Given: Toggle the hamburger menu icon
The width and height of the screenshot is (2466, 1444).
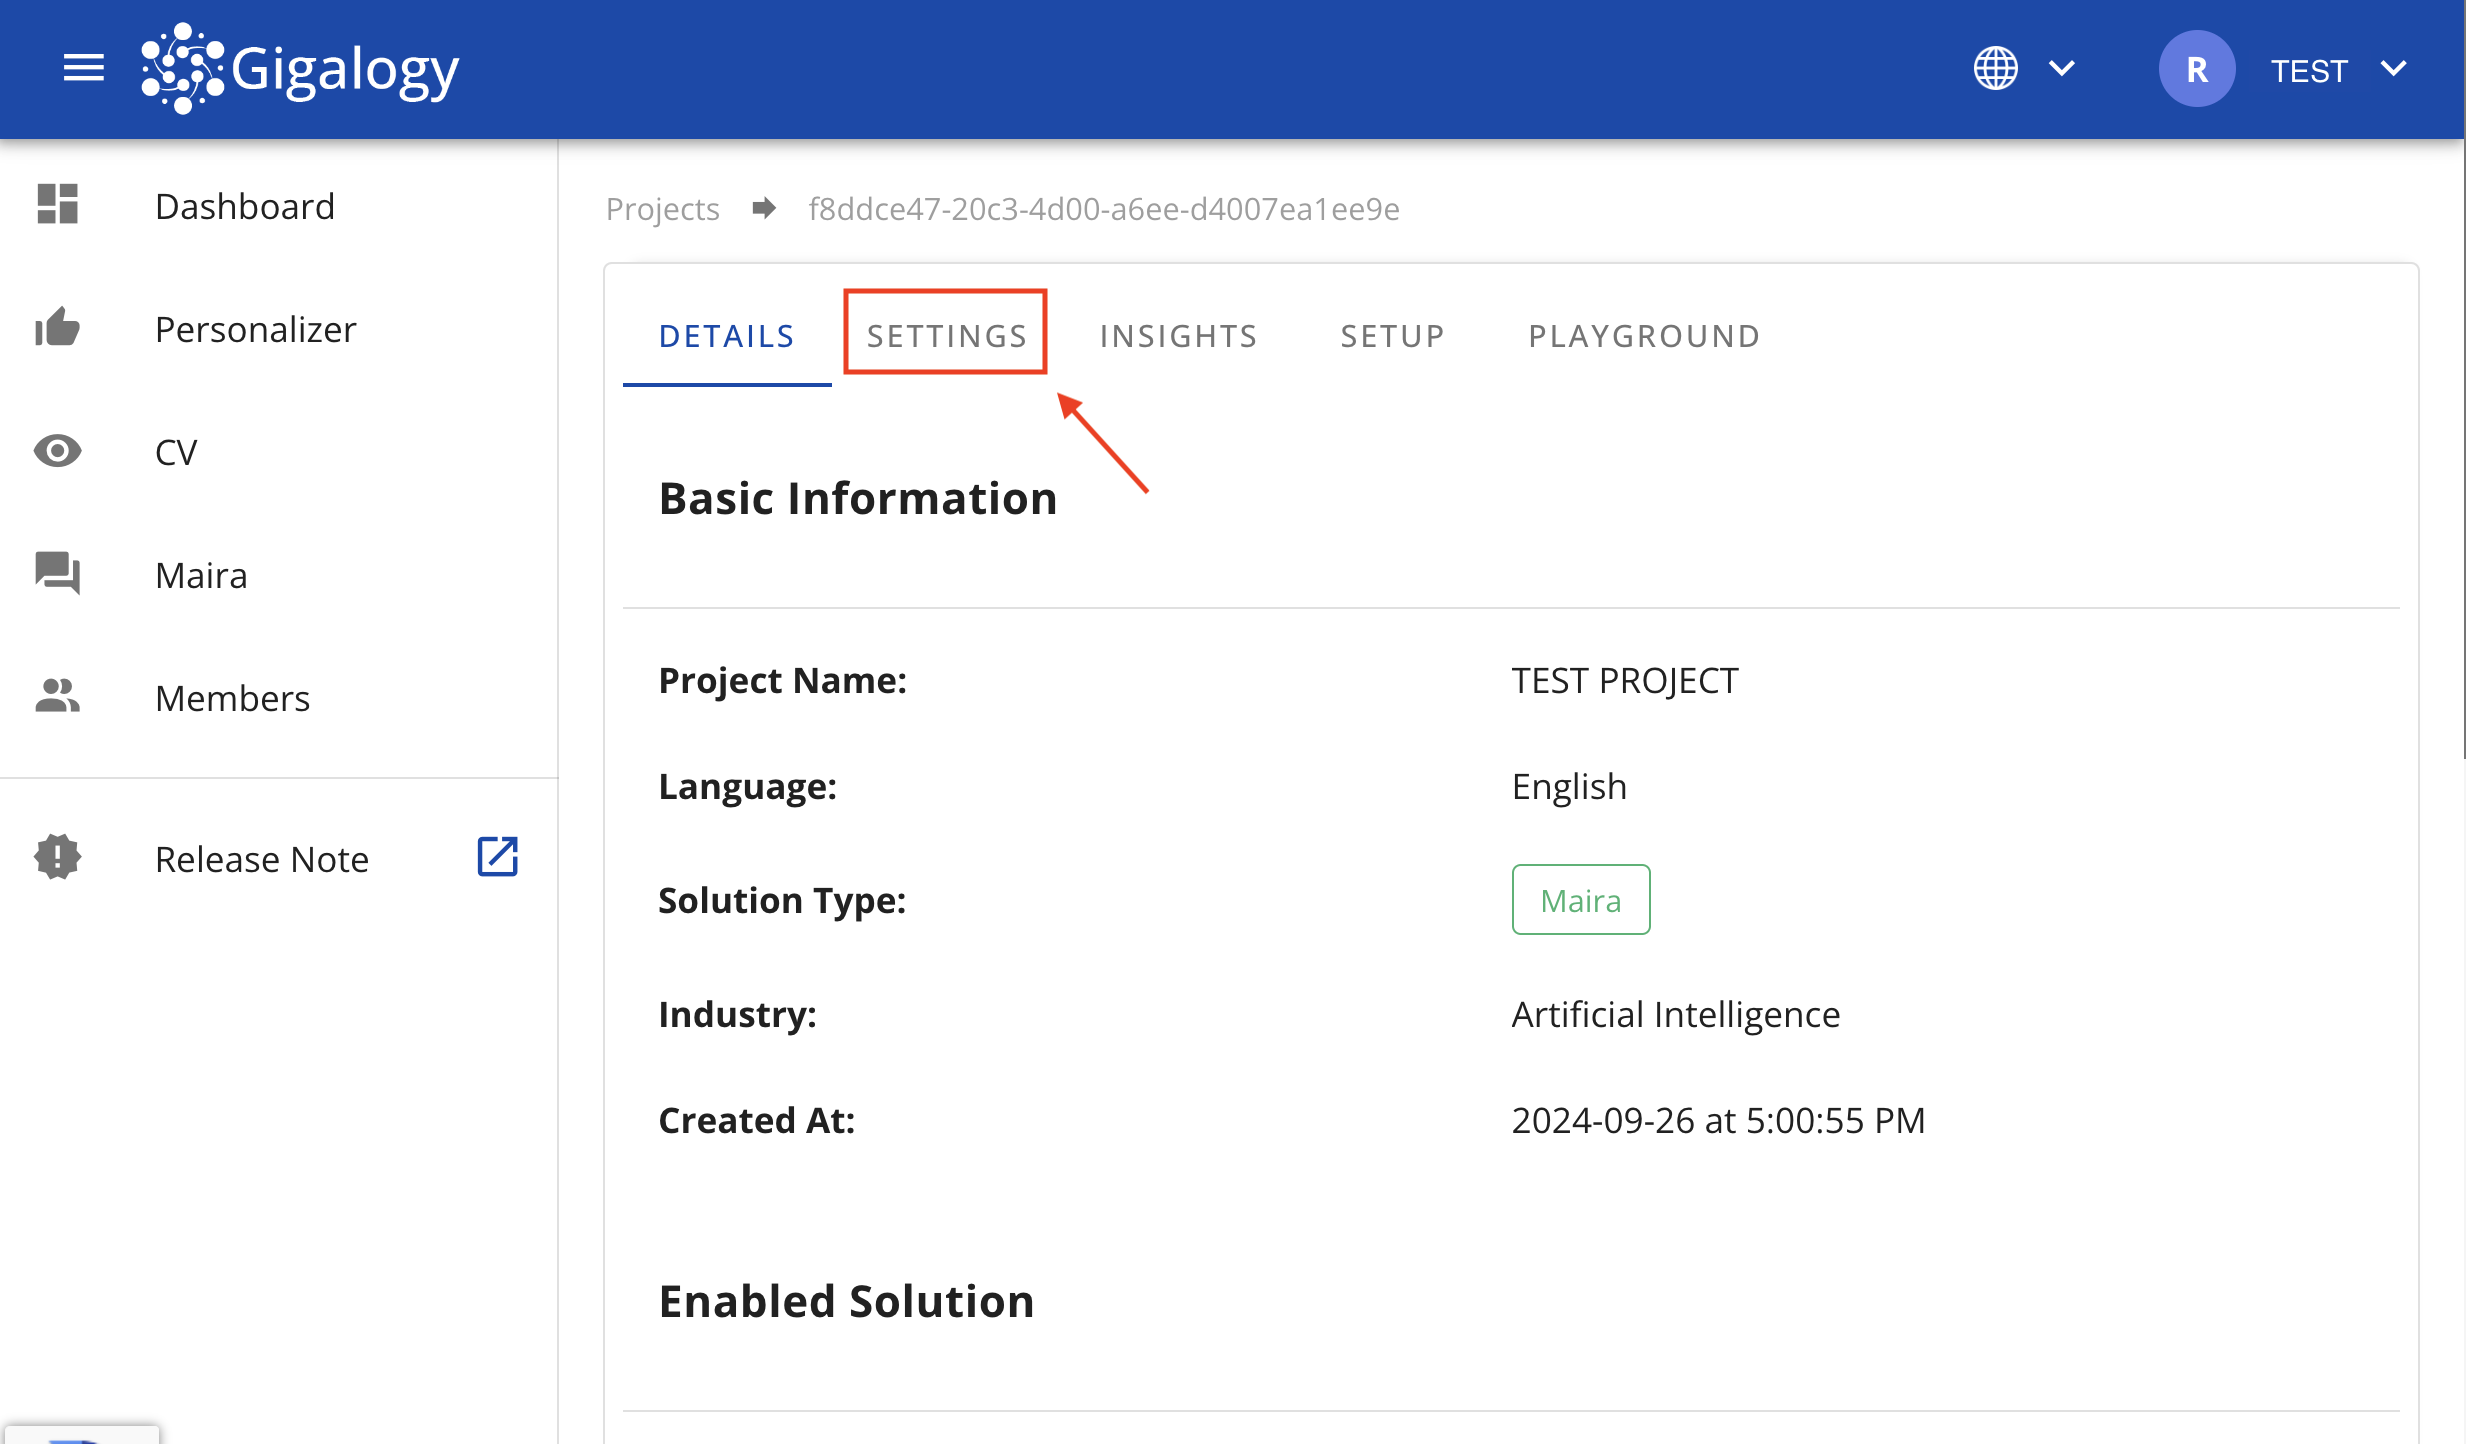Looking at the screenshot, I should (82, 67).
